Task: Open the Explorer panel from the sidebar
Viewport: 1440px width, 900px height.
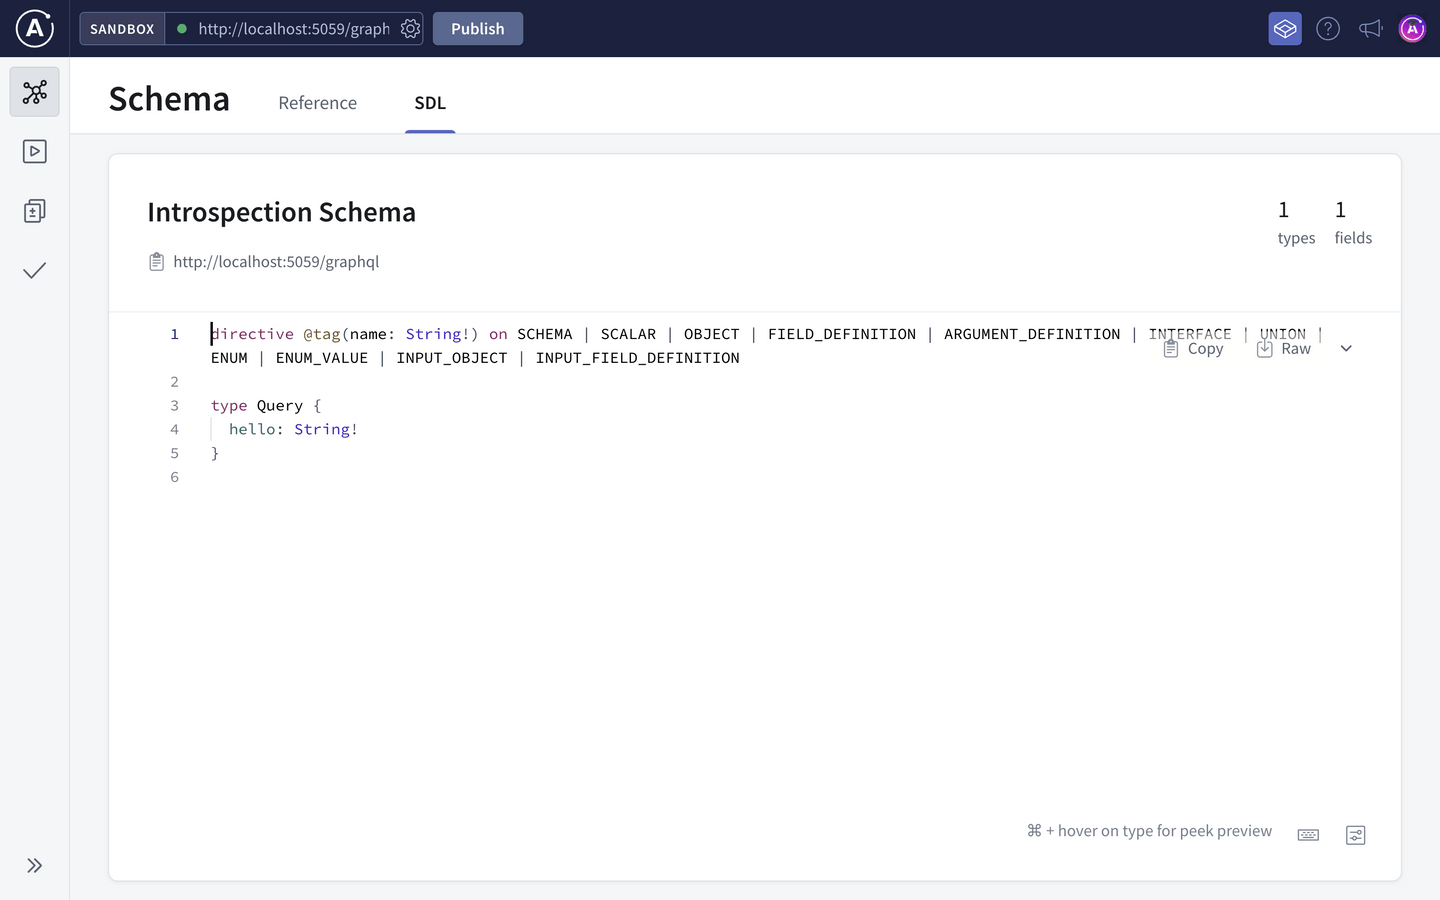Action: (x=34, y=151)
